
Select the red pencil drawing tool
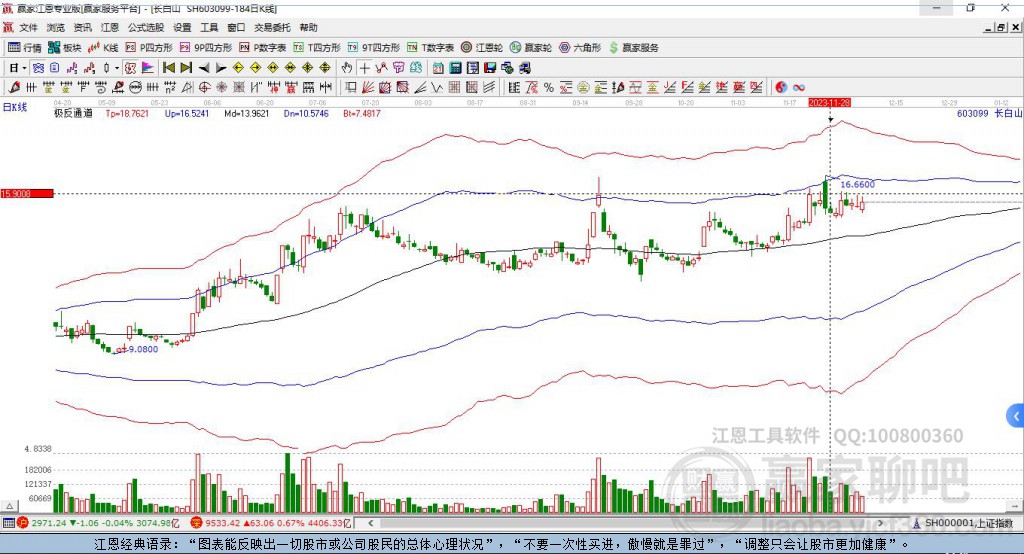pyautogui.click(x=14, y=87)
